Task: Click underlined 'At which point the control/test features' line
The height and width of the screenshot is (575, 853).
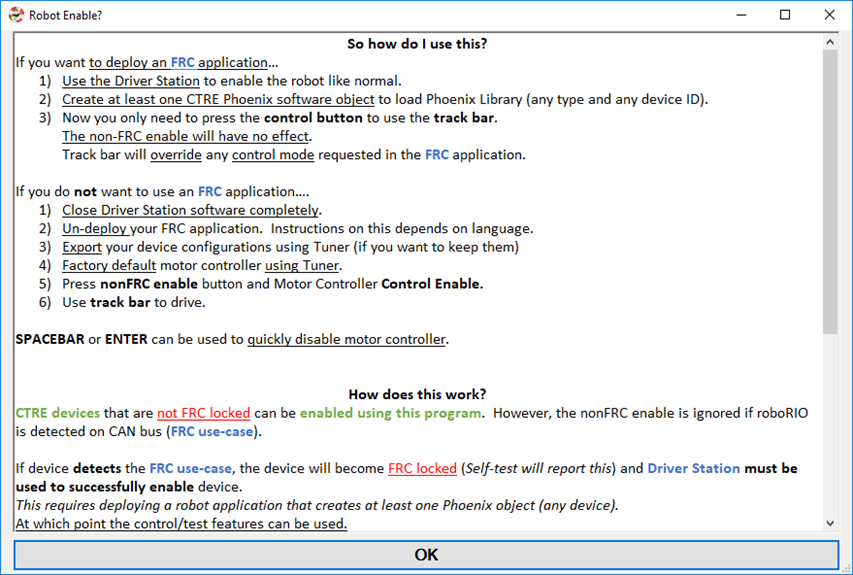Action: click(x=181, y=524)
